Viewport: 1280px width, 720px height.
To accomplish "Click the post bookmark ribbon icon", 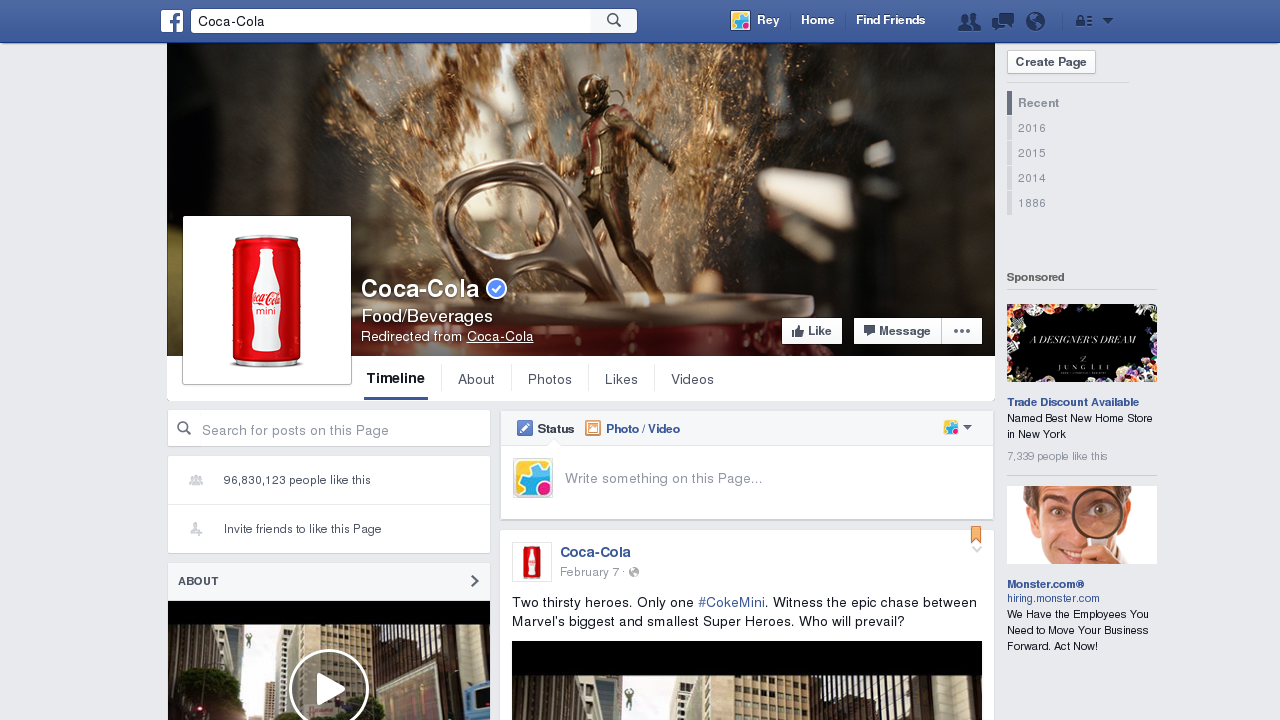I will click(x=976, y=534).
